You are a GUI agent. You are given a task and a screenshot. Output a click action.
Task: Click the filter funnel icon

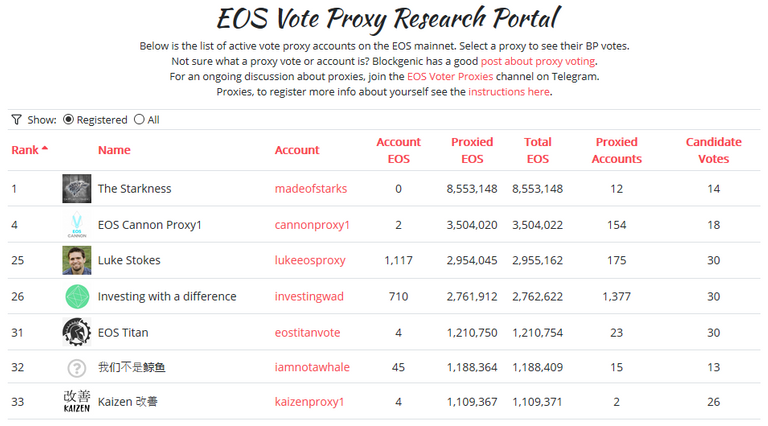click(x=16, y=120)
